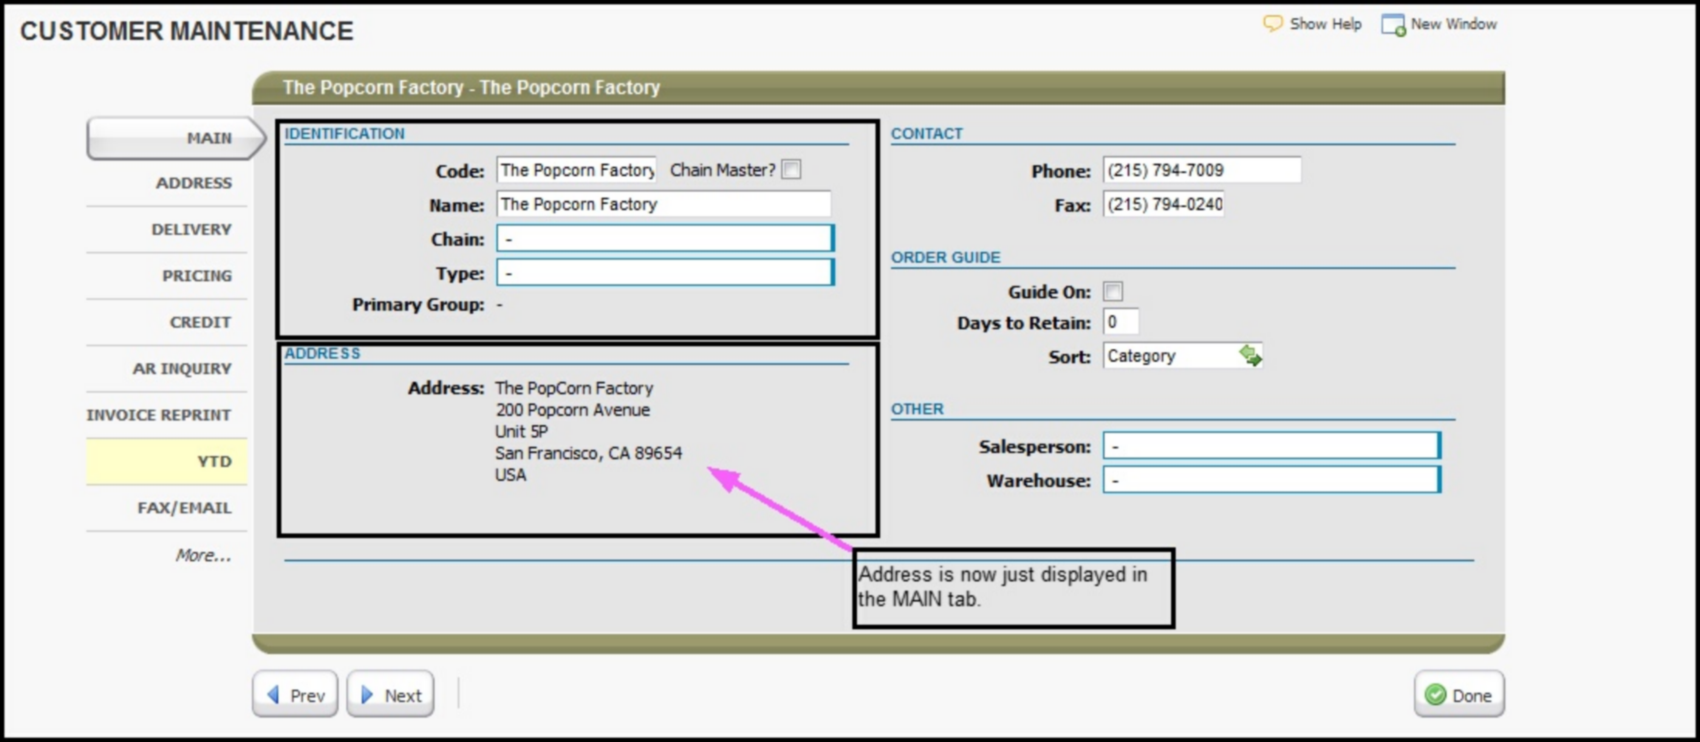Click the green arrows icon beside Sort
Image resolution: width=1700 pixels, height=742 pixels.
1250,355
